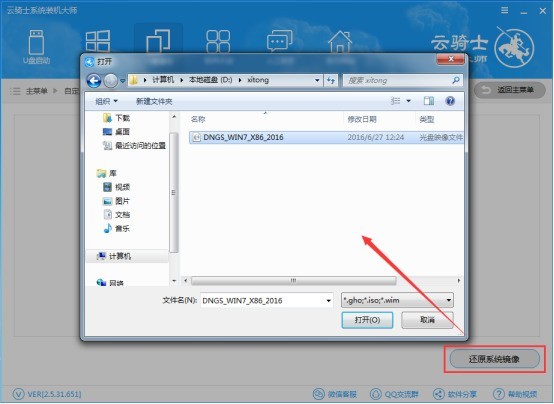554x404 pixels.
Task: Open the view options dropdown arrow
Action: 408,101
